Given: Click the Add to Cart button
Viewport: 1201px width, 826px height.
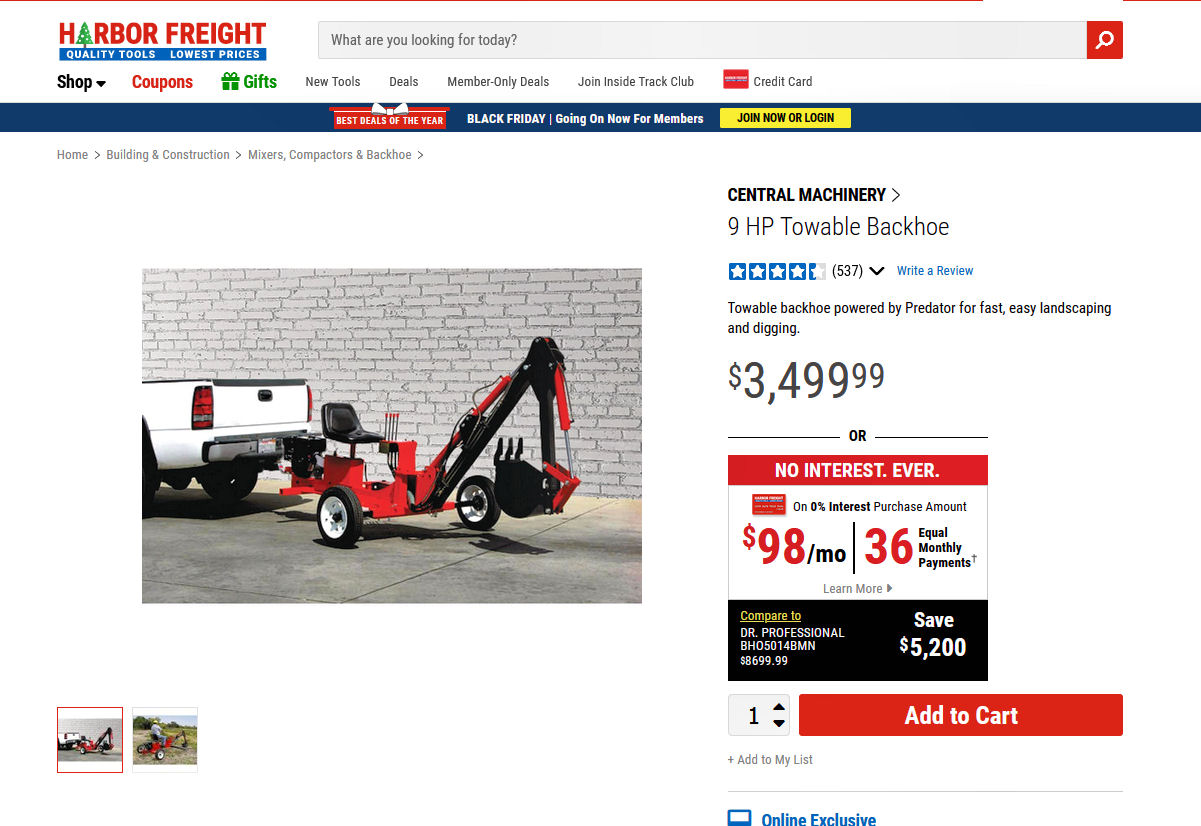Looking at the screenshot, I should [961, 715].
